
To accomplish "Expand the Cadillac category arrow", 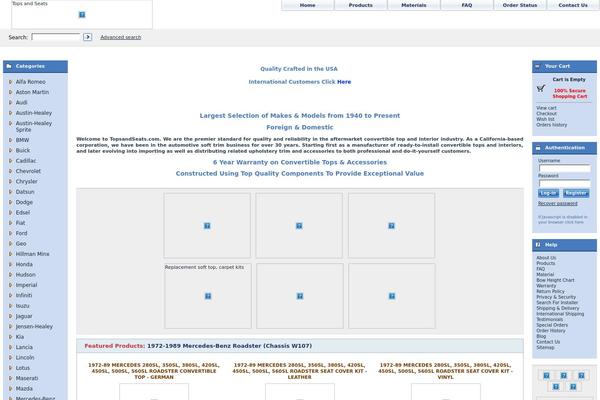I will pyautogui.click(x=10, y=160).
